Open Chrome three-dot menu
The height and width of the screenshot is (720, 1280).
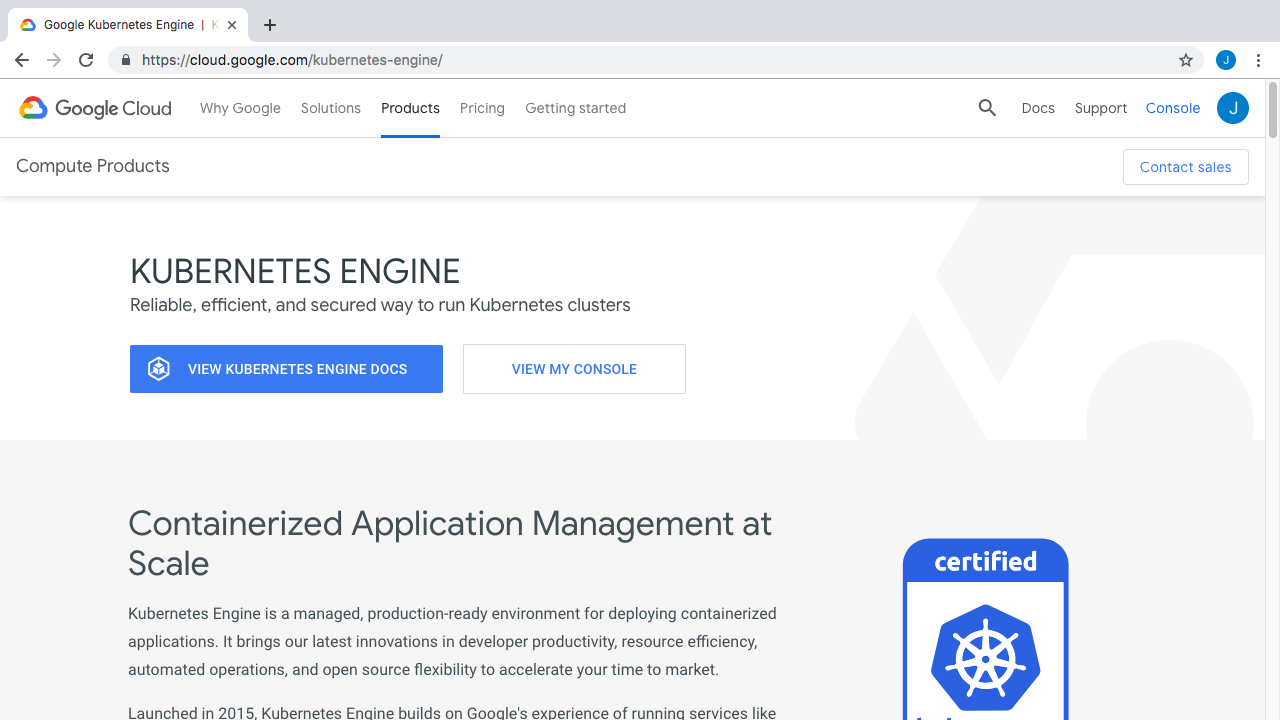pyautogui.click(x=1259, y=60)
